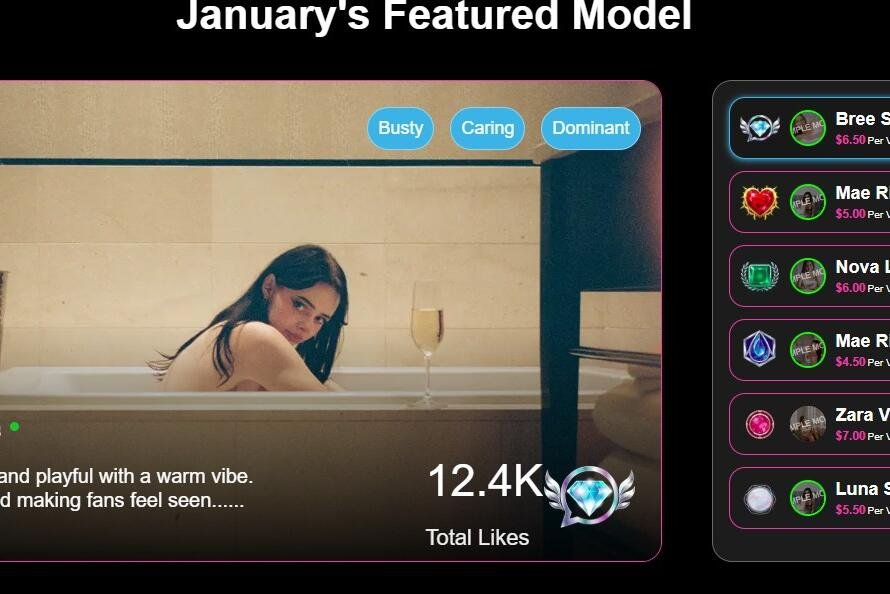Image resolution: width=890 pixels, height=594 pixels.
Task: Select the Dominant tag
Action: 591,128
